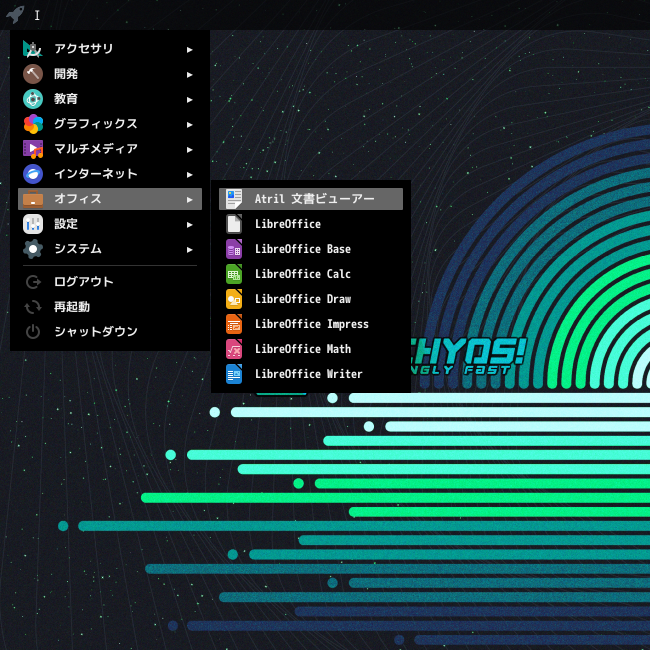Expand the システム submenu arrow
This screenshot has width=650, height=650.
coord(189,250)
